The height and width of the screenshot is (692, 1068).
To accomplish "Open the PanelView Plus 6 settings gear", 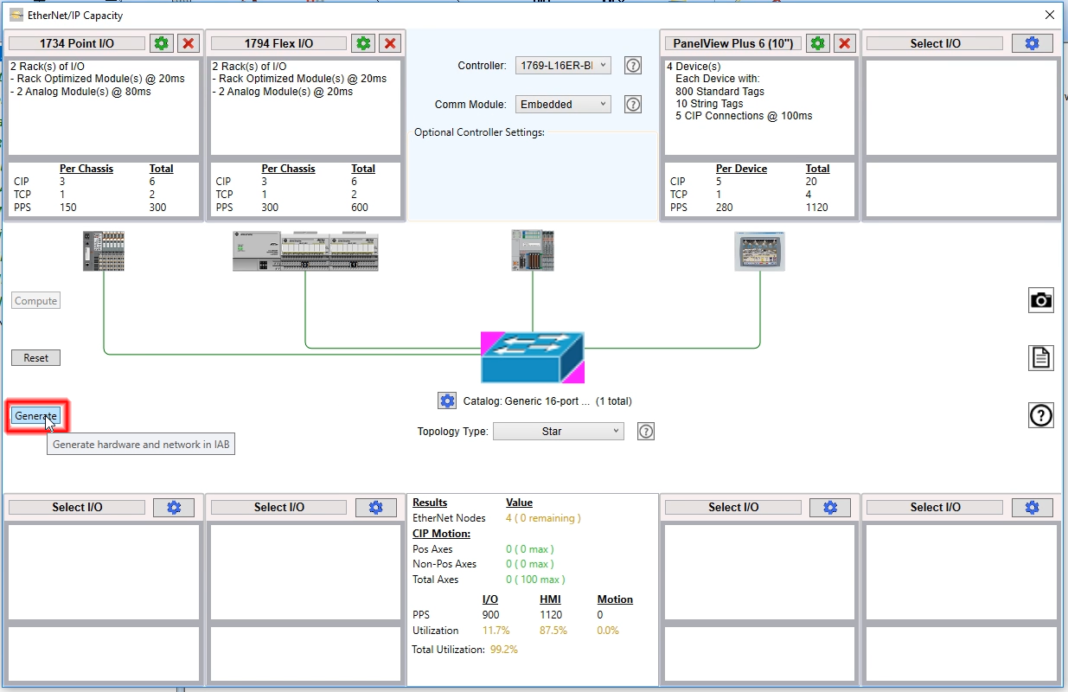I will point(817,43).
